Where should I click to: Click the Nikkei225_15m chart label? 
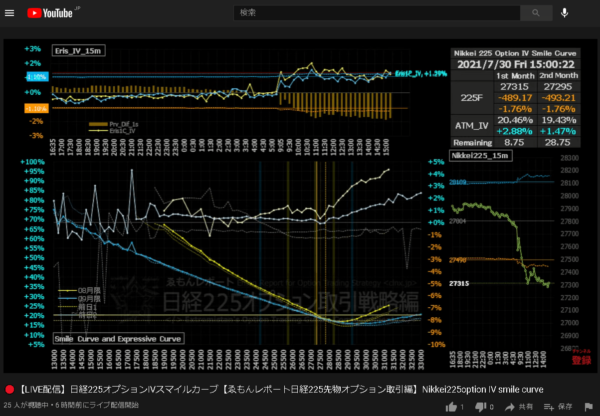(x=480, y=156)
